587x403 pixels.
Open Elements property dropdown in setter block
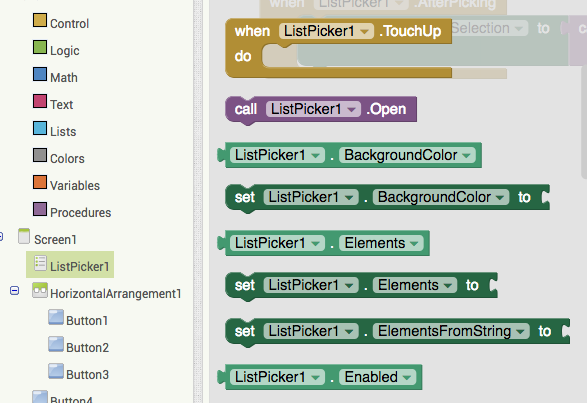tap(415, 285)
